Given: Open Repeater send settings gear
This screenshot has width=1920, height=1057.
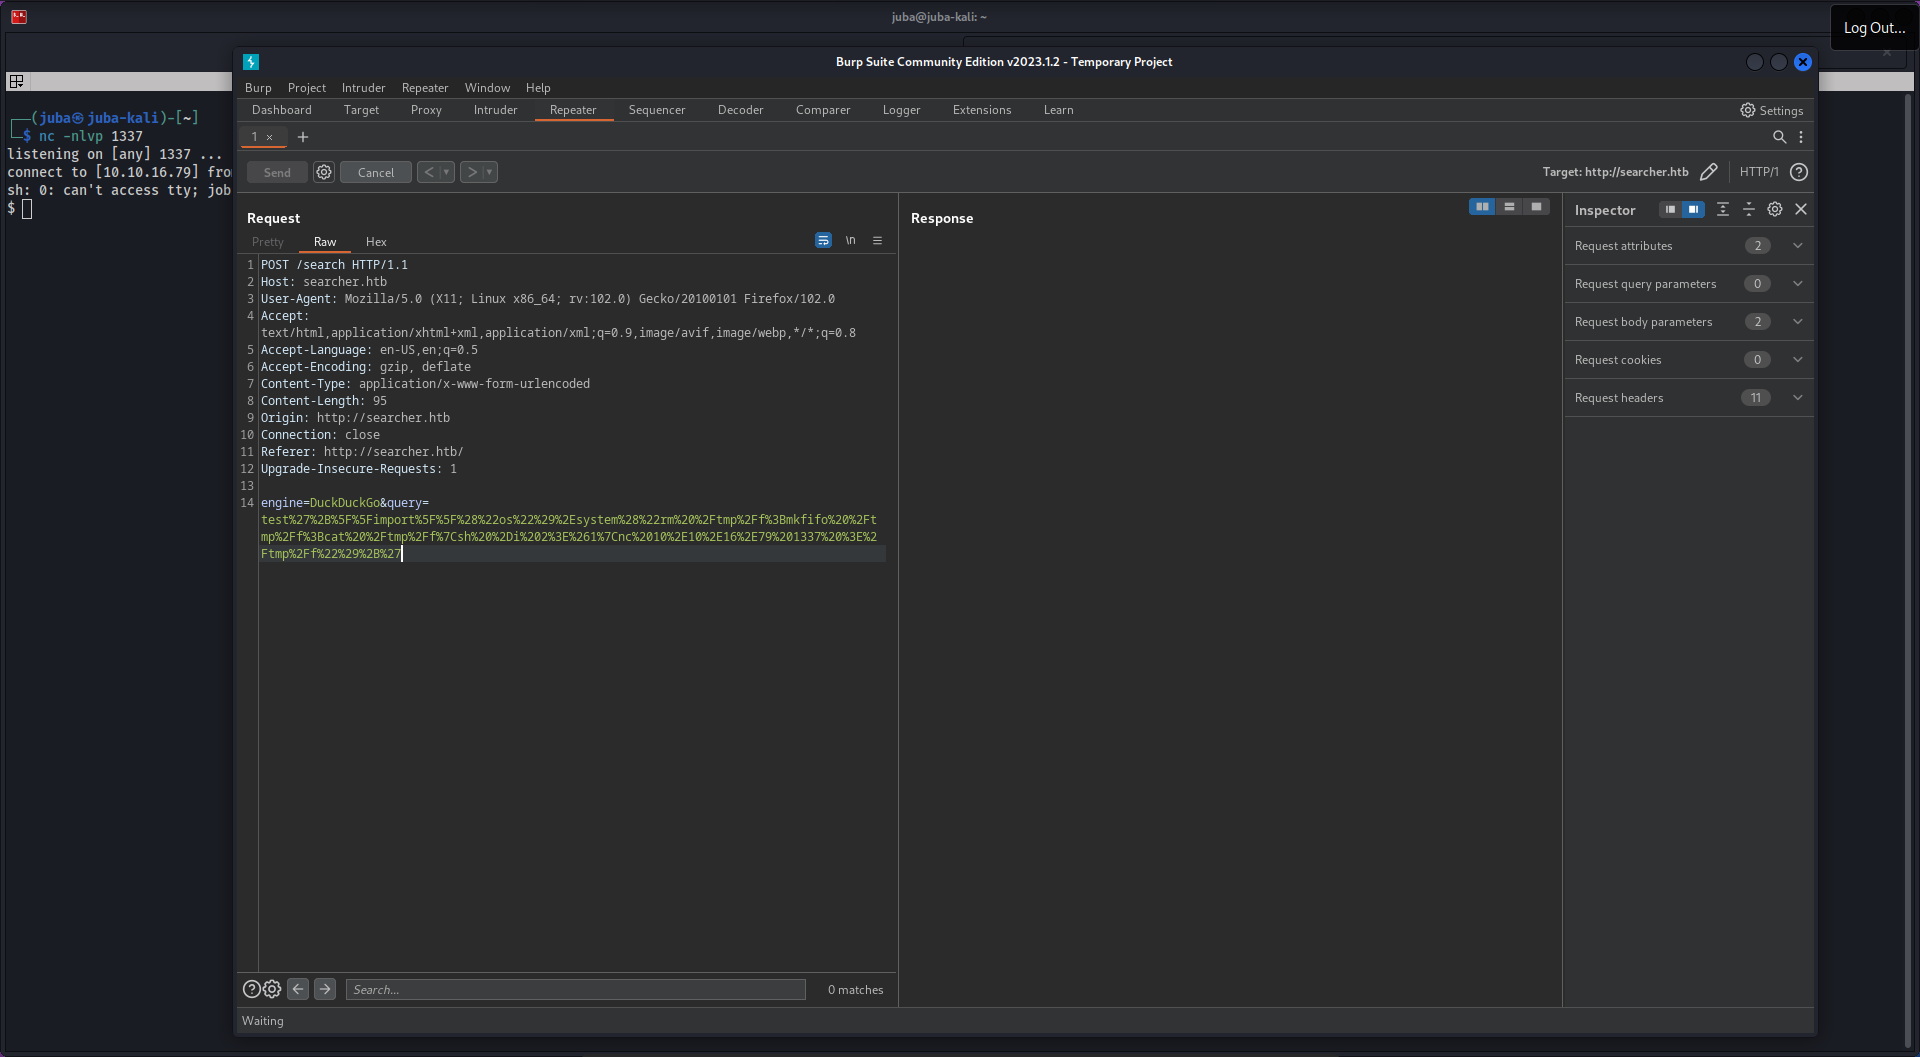Looking at the screenshot, I should [x=324, y=172].
